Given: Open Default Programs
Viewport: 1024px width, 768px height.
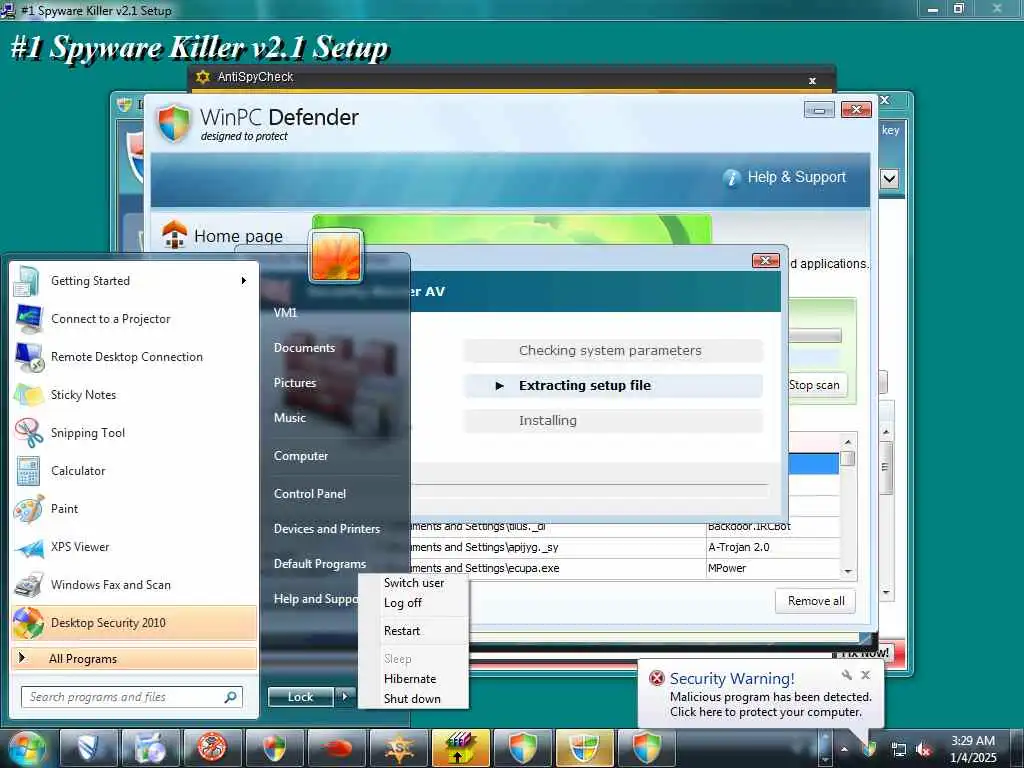Looking at the screenshot, I should point(319,564).
